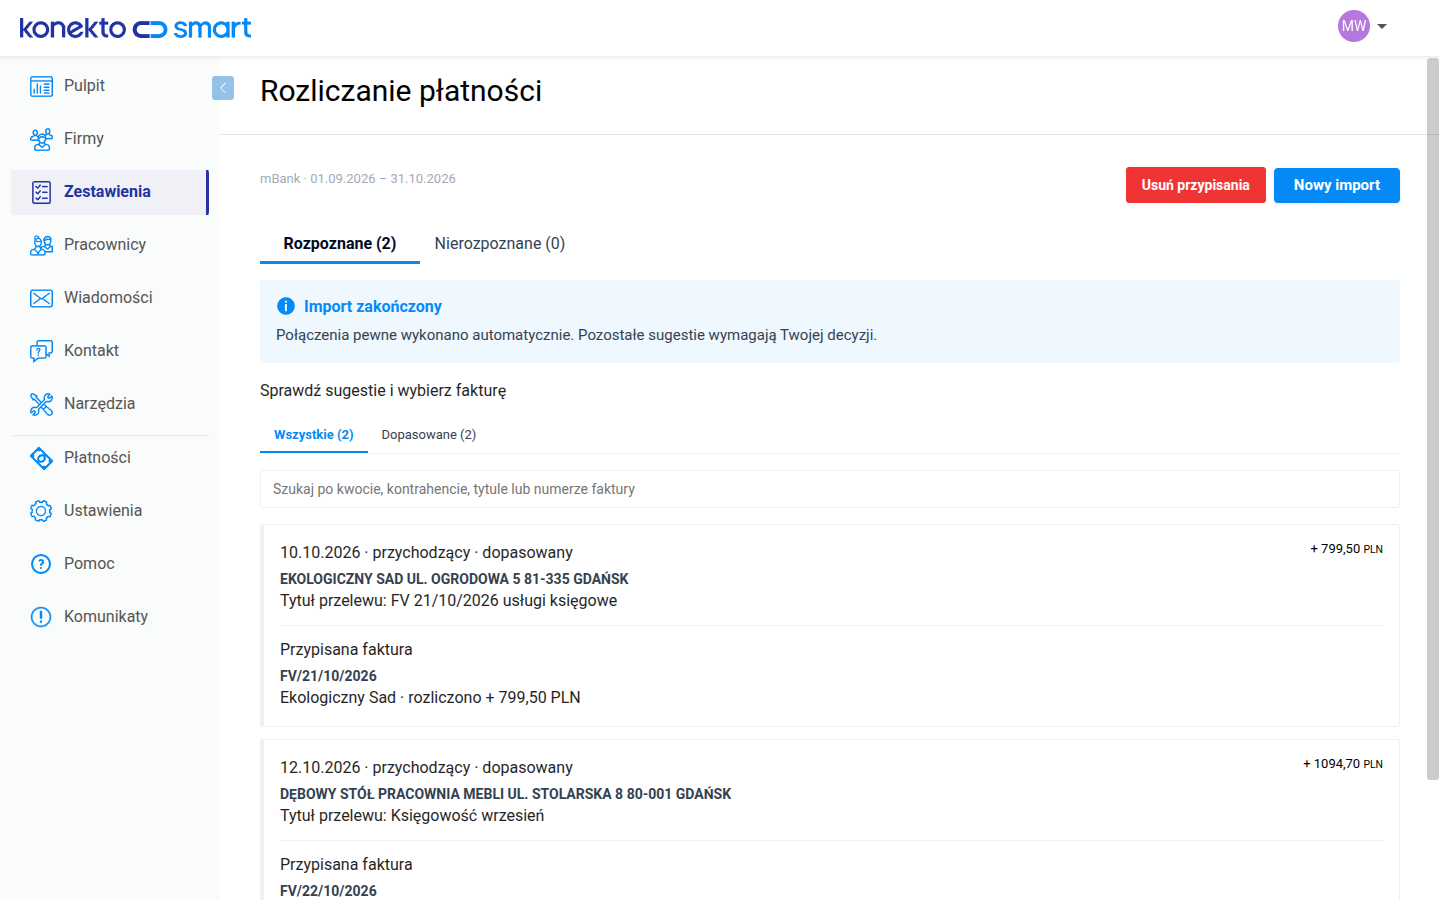
Task: Click the Nowy import button
Action: pos(1337,185)
